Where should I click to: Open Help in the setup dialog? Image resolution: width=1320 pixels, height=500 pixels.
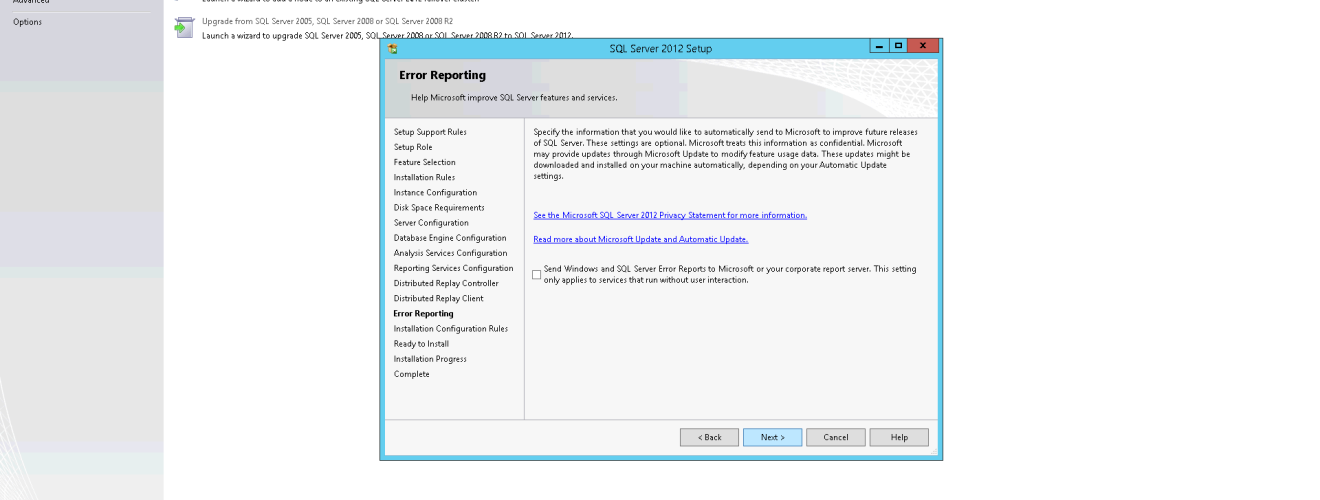tap(899, 437)
